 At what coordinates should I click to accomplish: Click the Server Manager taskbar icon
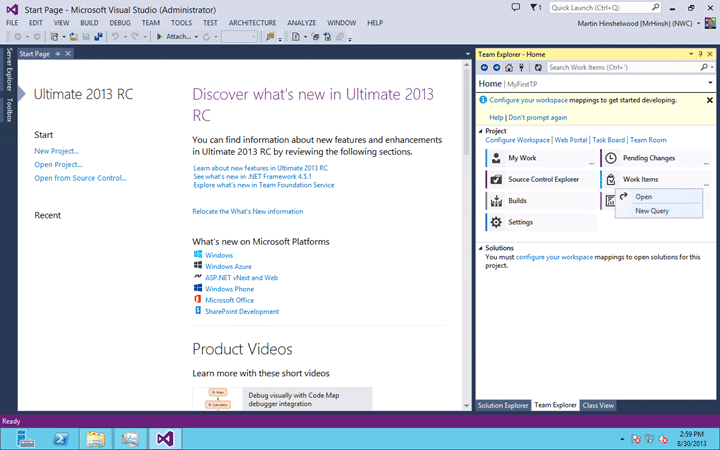pyautogui.click(x=26, y=439)
